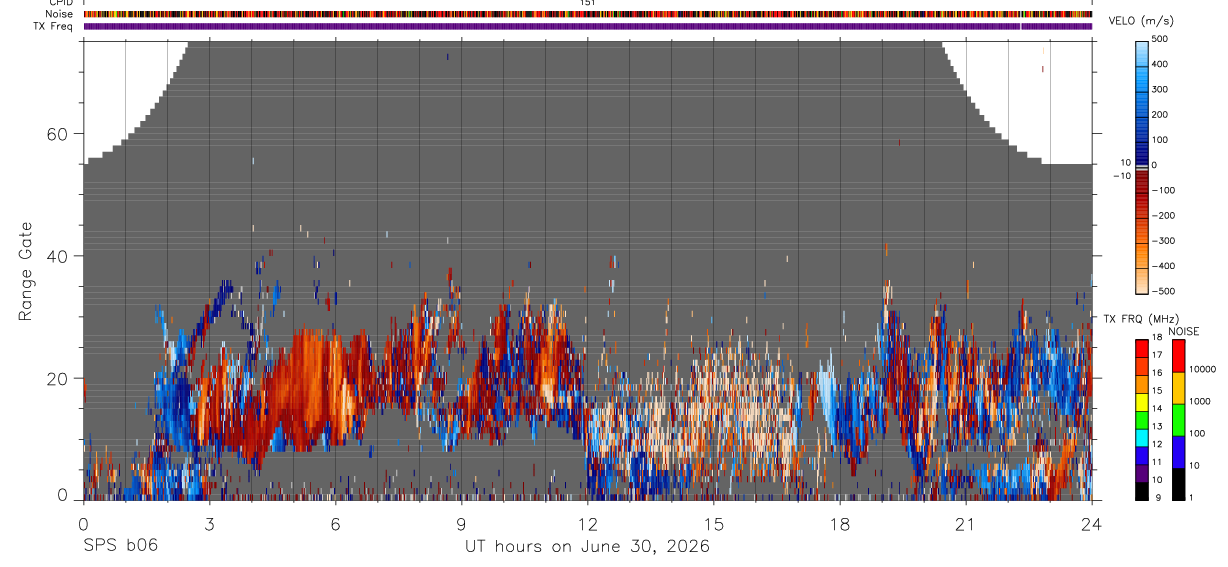Click the 12 UT hour axis label
The width and height of the screenshot is (1228, 567).
click(588, 524)
